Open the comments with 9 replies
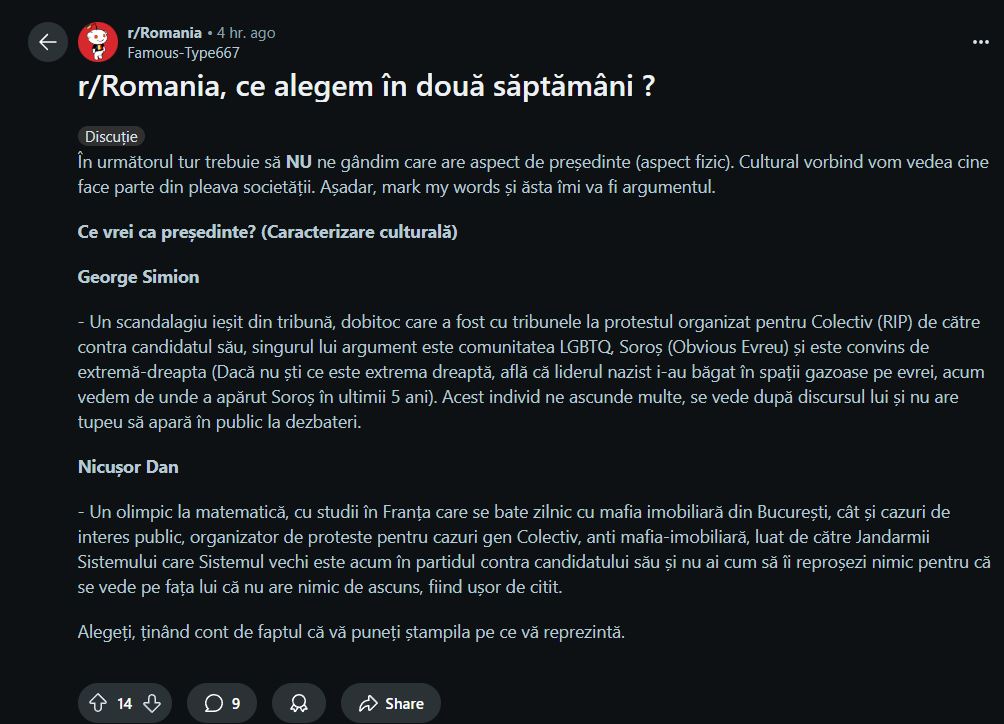 [223, 703]
